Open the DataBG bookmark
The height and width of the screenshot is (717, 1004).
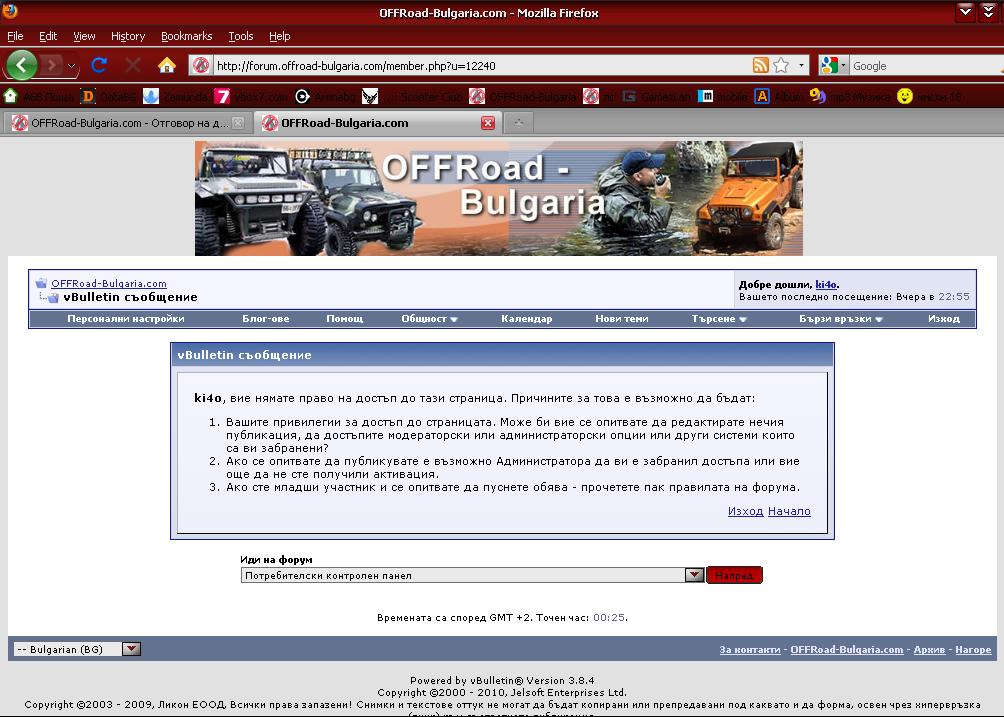point(108,97)
